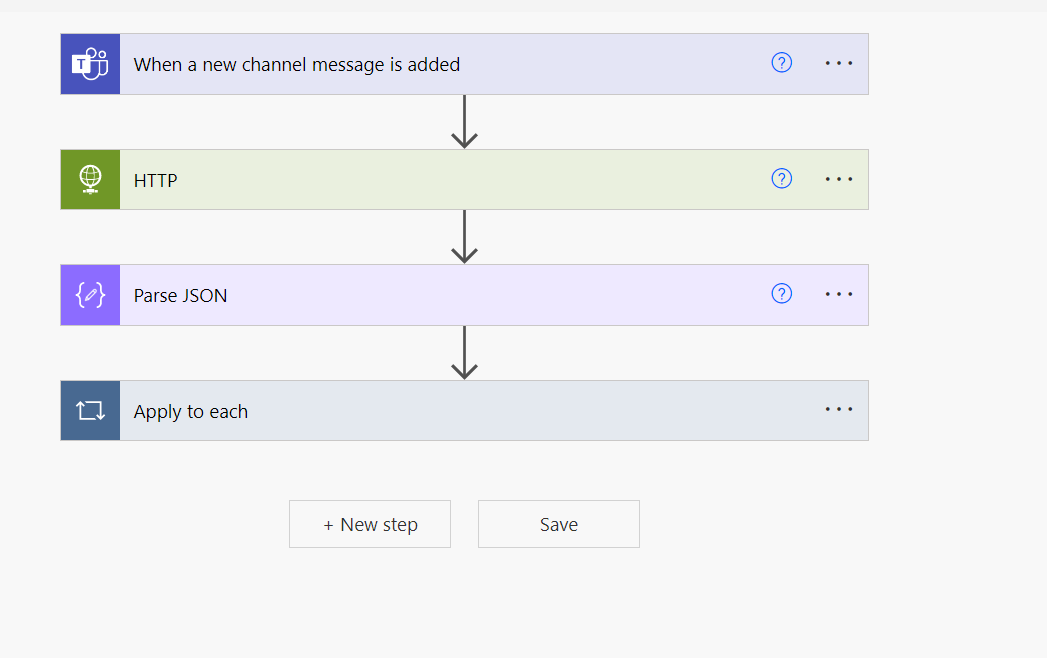Click the New step button

(369, 523)
